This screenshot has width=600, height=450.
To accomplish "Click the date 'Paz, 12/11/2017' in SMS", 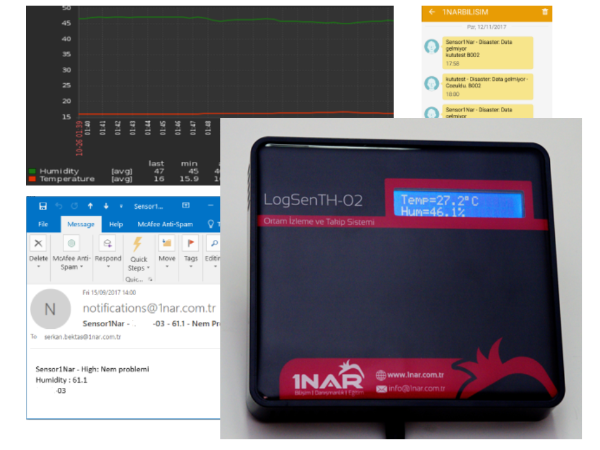I will 486,27.
